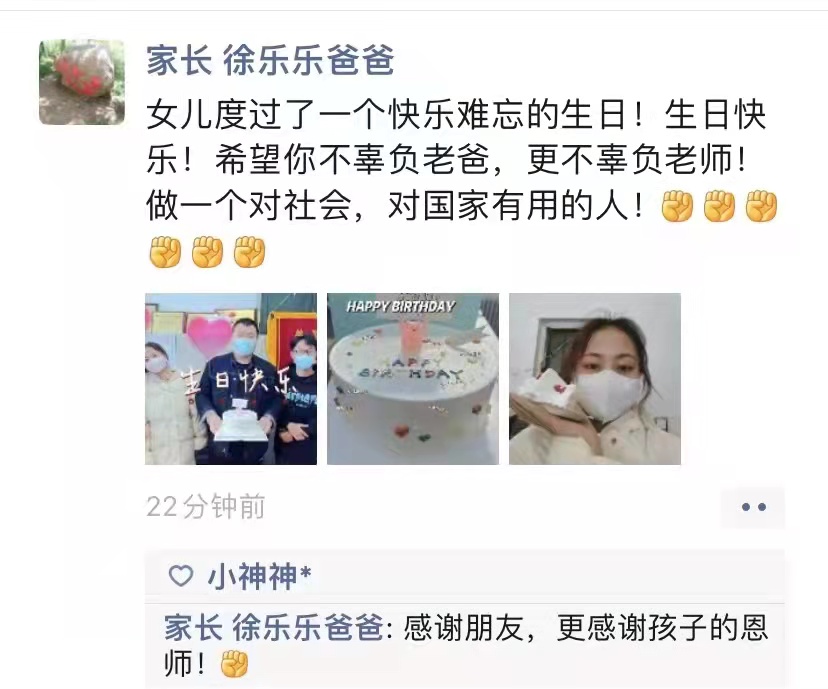Screen dimensions: 828x689
Task: Open liker profile 小神神*
Action: tap(259, 576)
